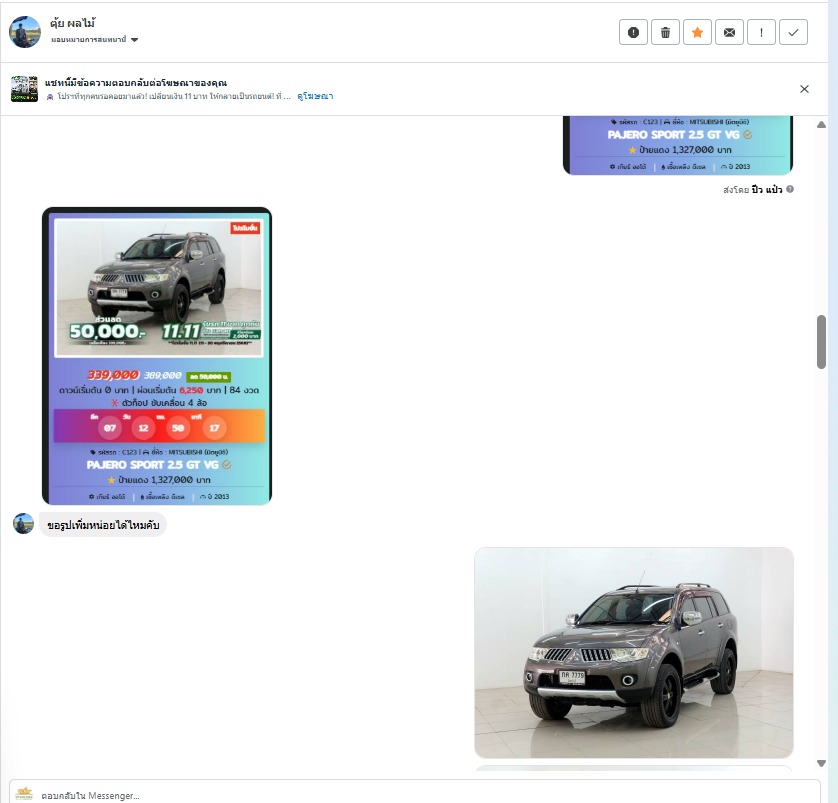This screenshot has width=838, height=803.
Task: Click sender info help icon beside ปิ่ว แป๋ว
Action: click(790, 189)
